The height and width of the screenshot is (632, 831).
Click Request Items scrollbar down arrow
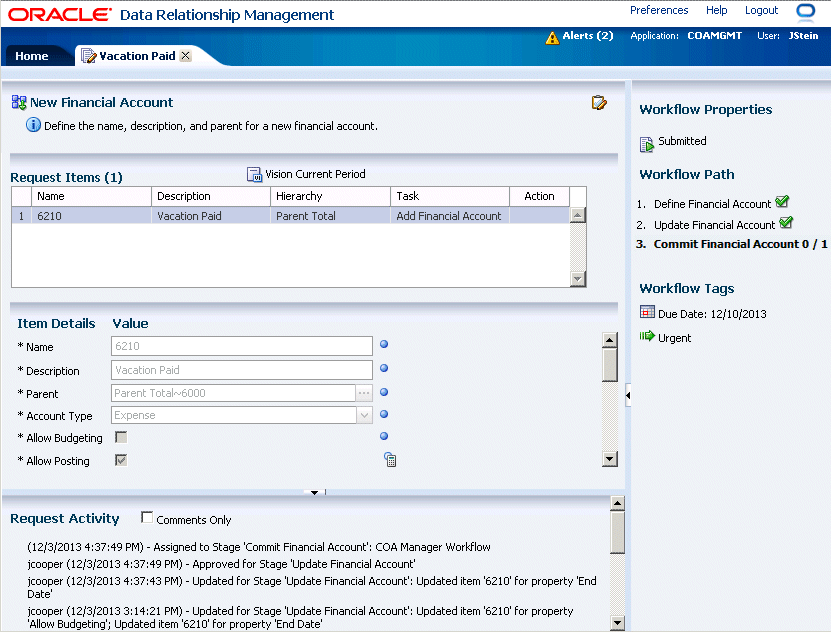pos(578,279)
